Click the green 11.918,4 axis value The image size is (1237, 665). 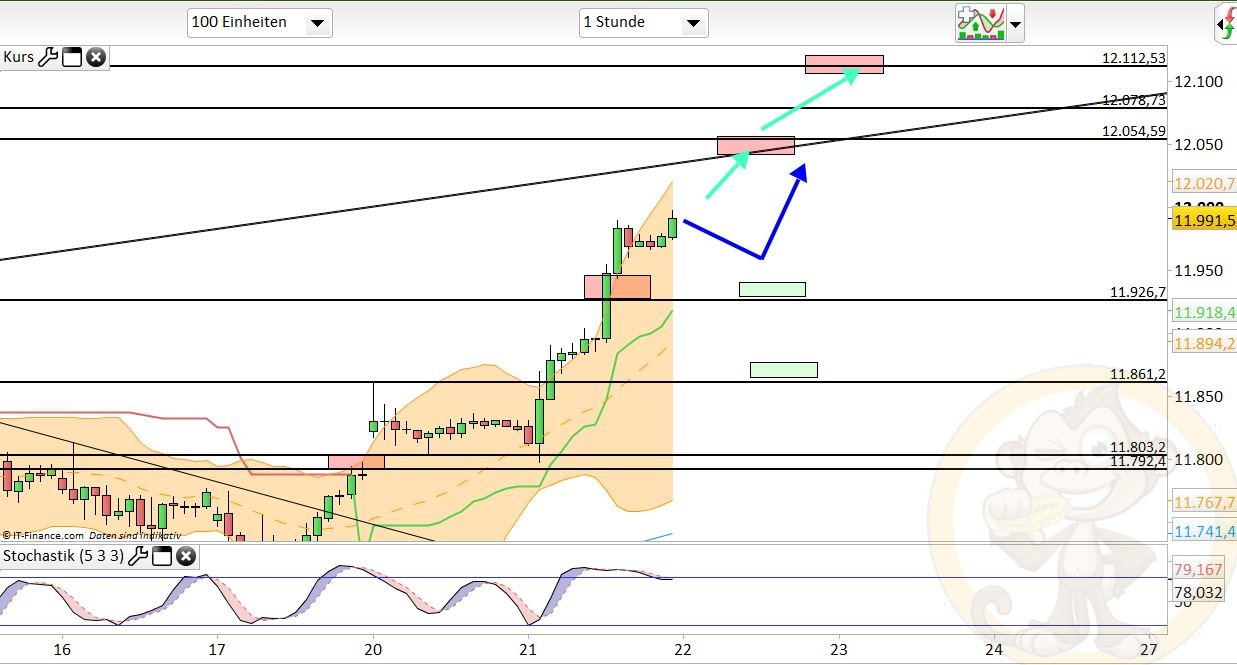[1204, 312]
